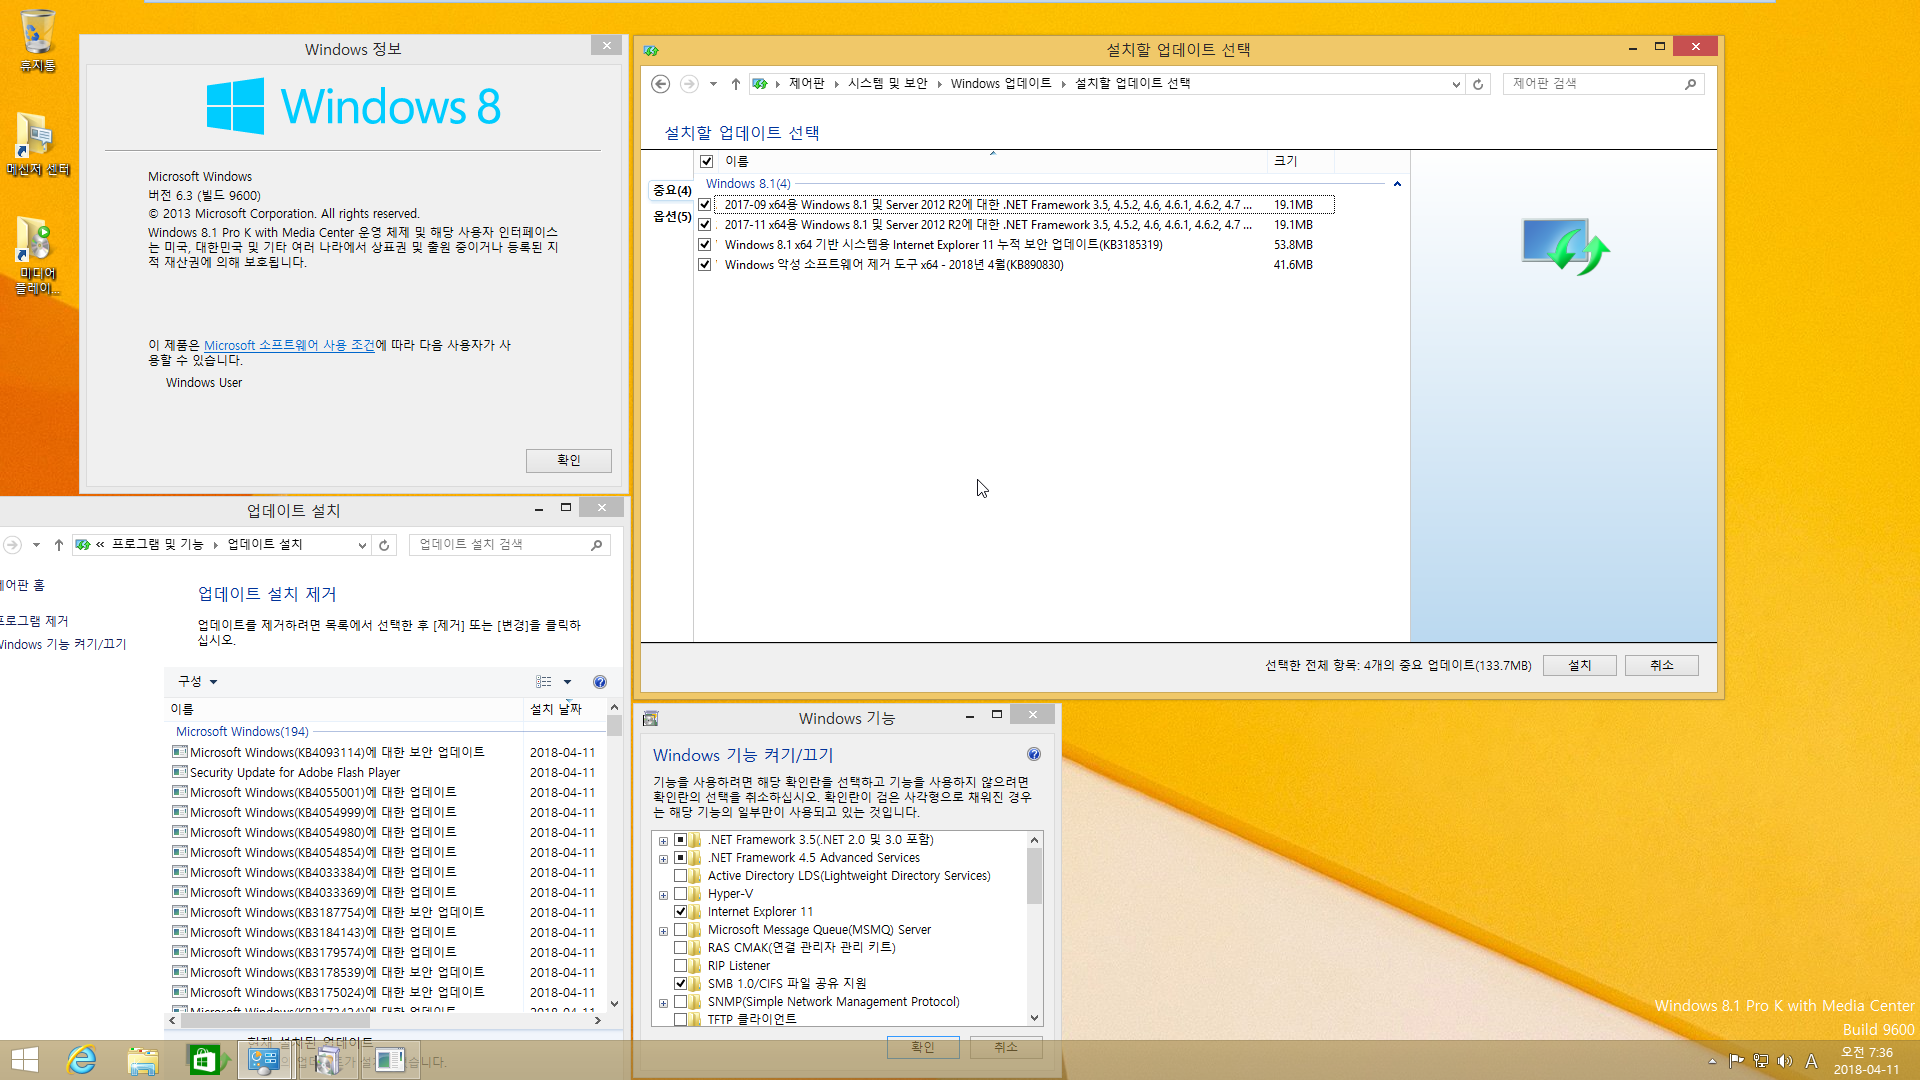1920x1080 pixels.
Task: Open the Media Player desktop shortcut
Action: pos(37,255)
